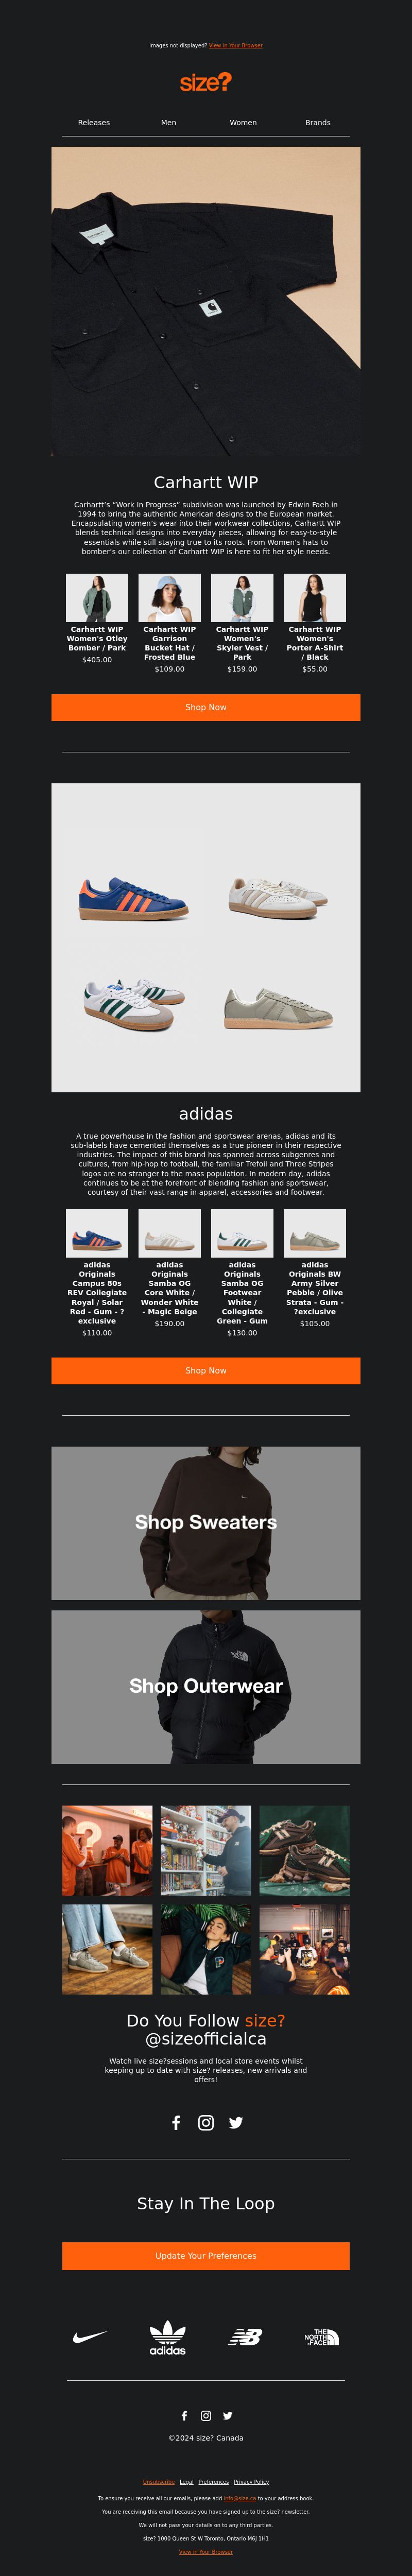Screen dimensions: 412x2576
Task: Open the Women navigation item
Action: (x=243, y=123)
